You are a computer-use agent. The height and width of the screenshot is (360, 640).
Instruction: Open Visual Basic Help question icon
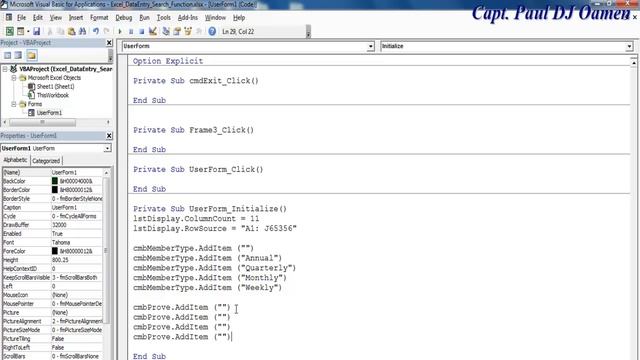point(212,31)
